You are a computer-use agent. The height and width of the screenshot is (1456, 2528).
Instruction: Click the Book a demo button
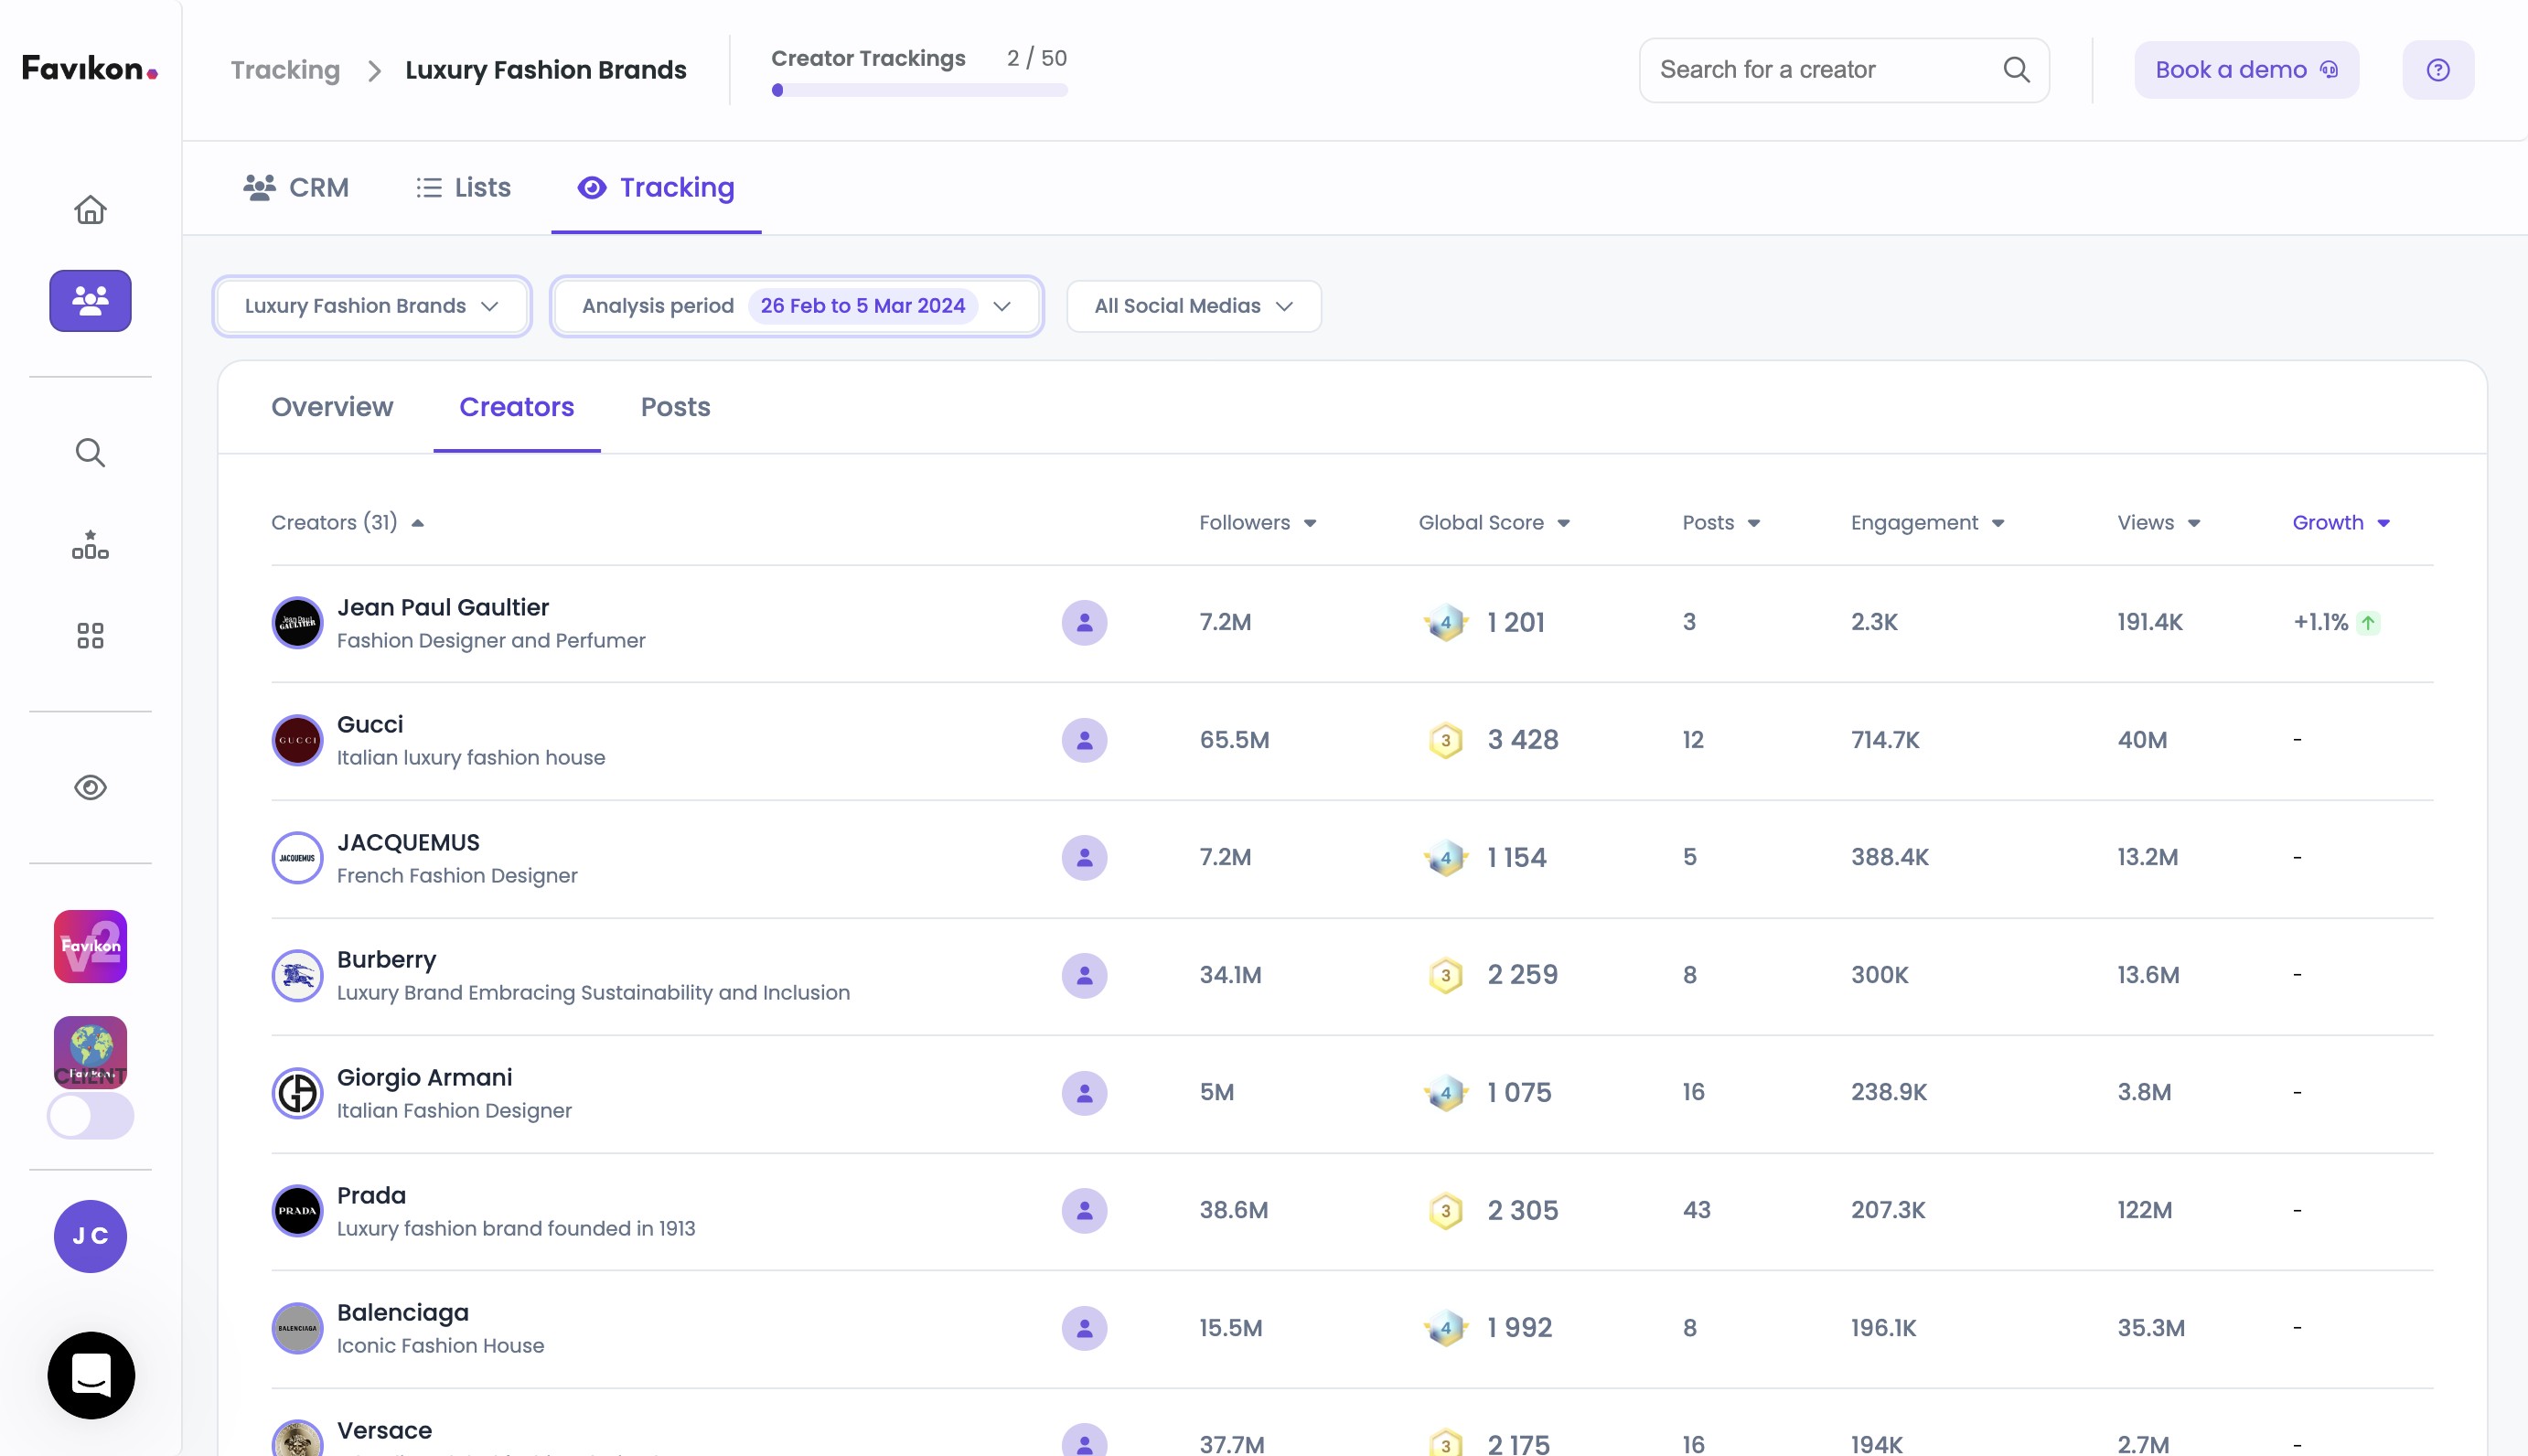coord(2246,70)
